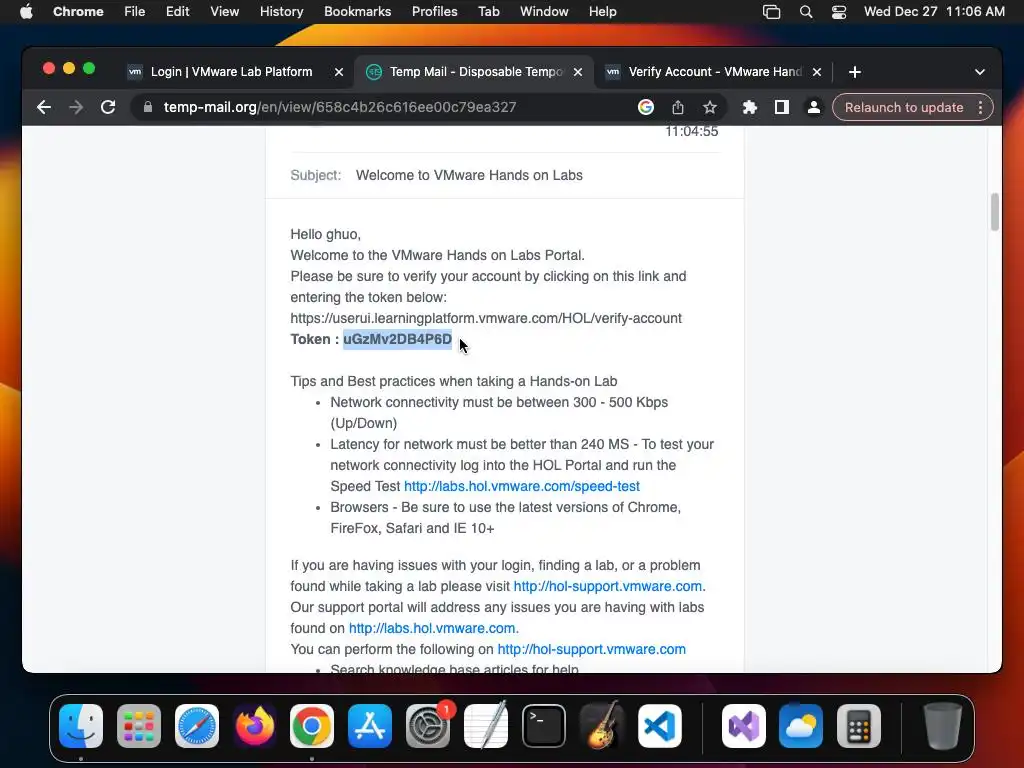
Task: Click Chrome icon in the Dock
Action: [x=312, y=726]
